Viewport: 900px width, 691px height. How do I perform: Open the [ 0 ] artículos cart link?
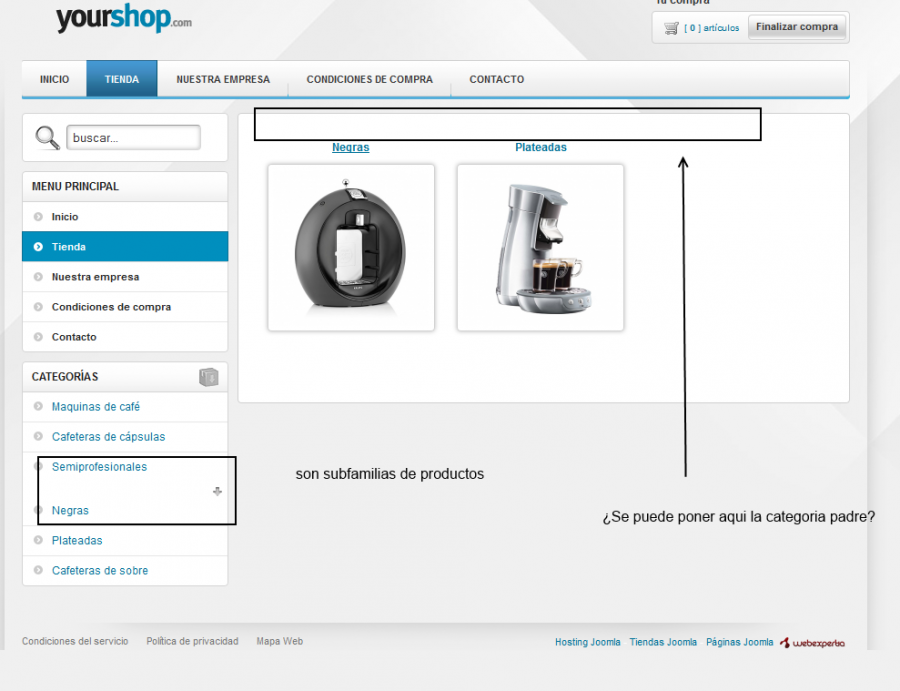pos(712,28)
